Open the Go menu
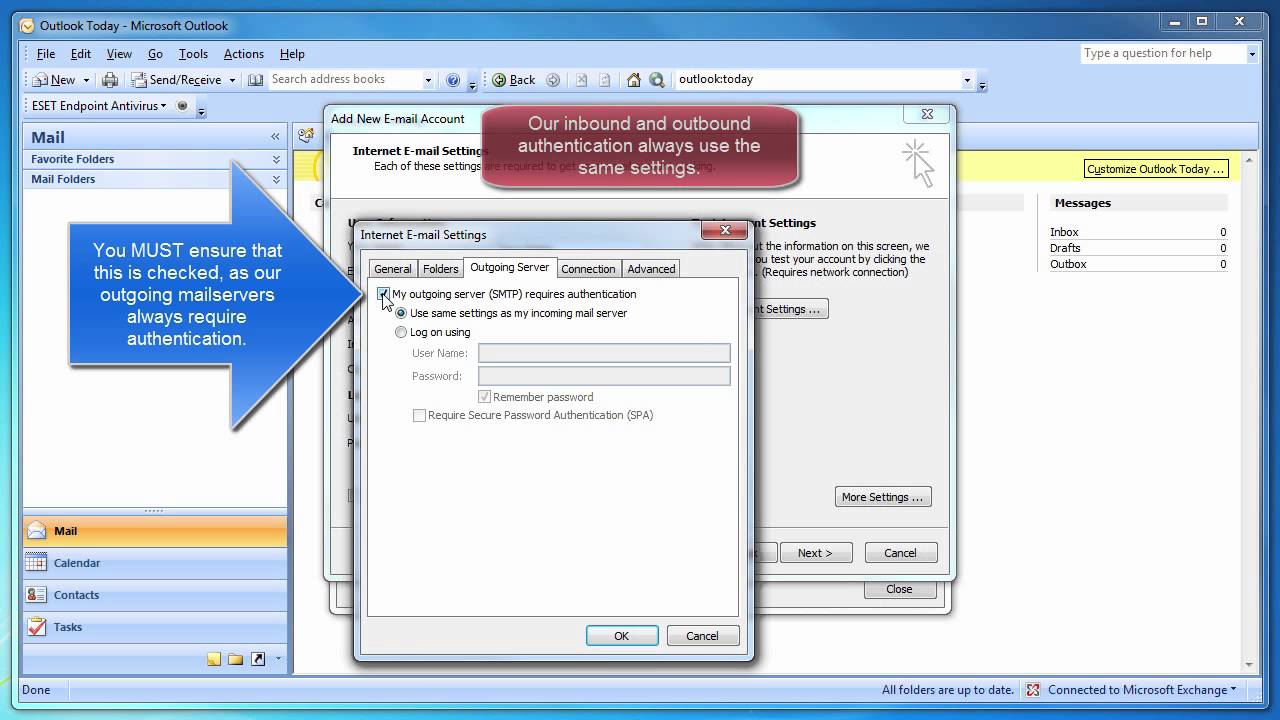This screenshot has width=1280, height=720. point(155,54)
